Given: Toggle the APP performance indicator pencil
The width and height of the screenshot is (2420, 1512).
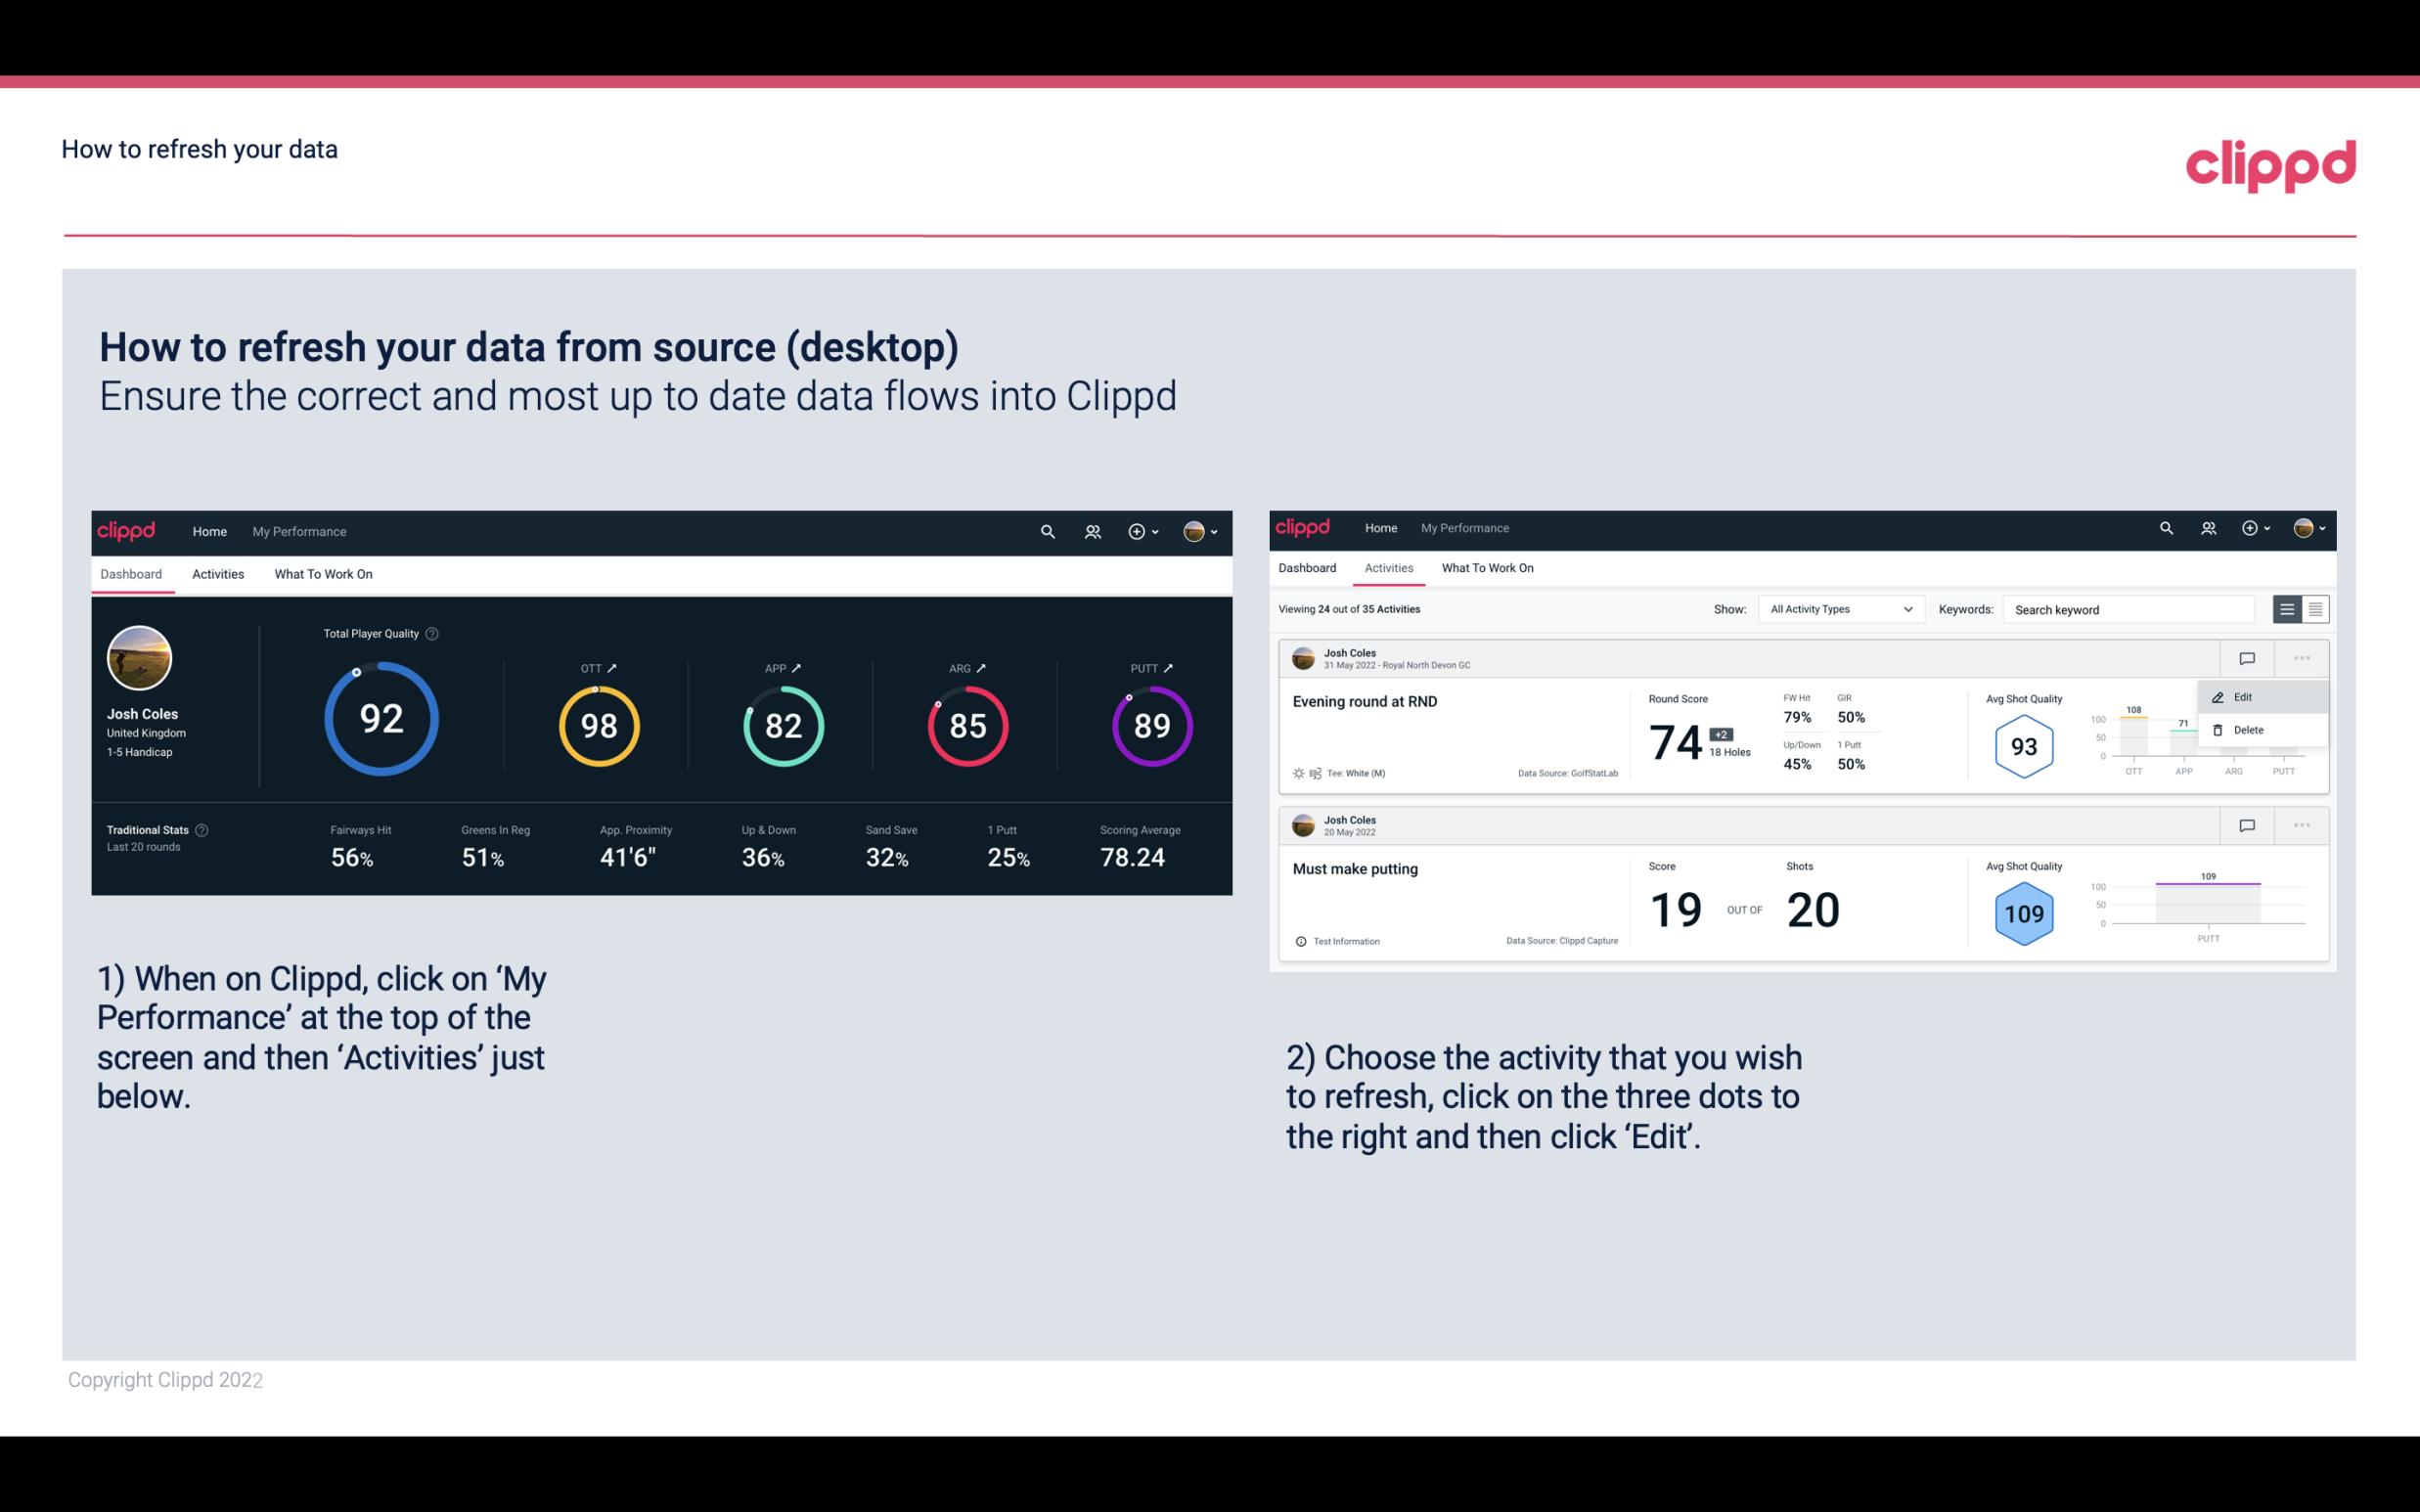Looking at the screenshot, I should coord(796,667).
